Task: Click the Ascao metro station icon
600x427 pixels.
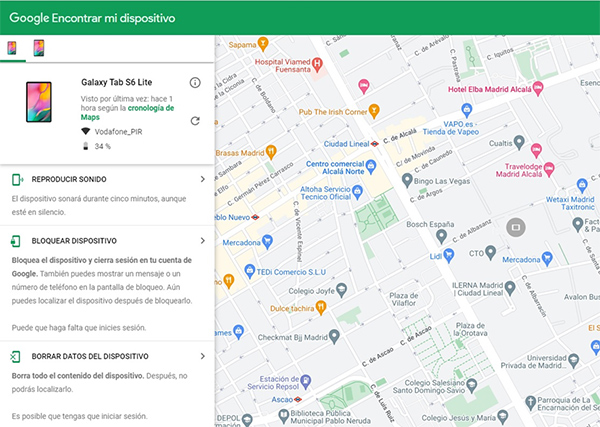Action: point(298,399)
